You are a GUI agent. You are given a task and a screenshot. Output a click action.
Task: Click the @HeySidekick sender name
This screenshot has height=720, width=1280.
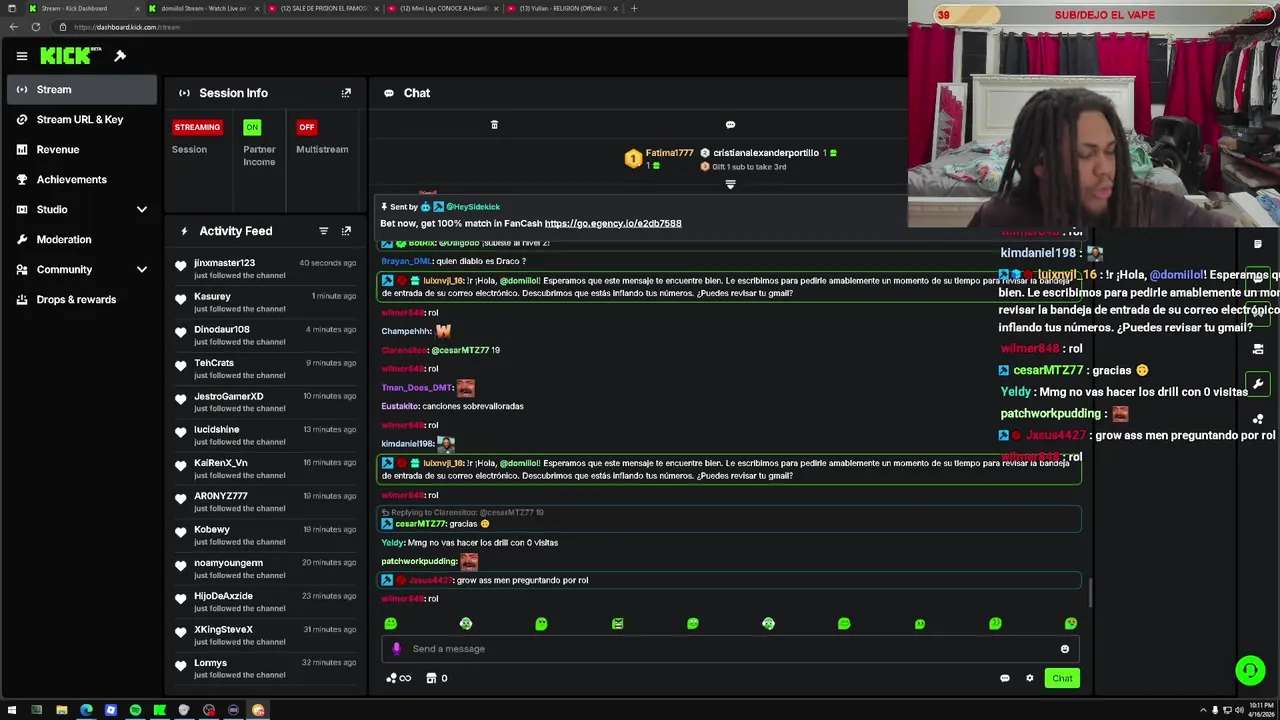[473, 207]
